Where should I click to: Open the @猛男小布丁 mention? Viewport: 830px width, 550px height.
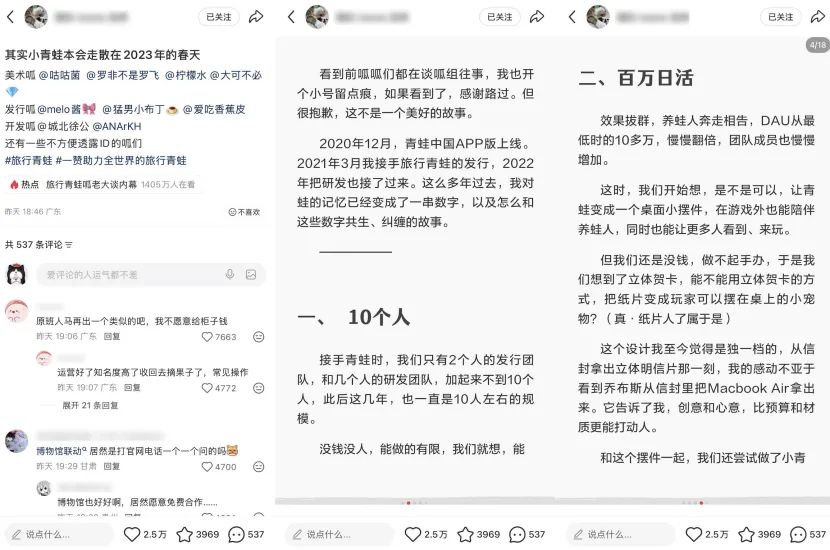click(133, 109)
